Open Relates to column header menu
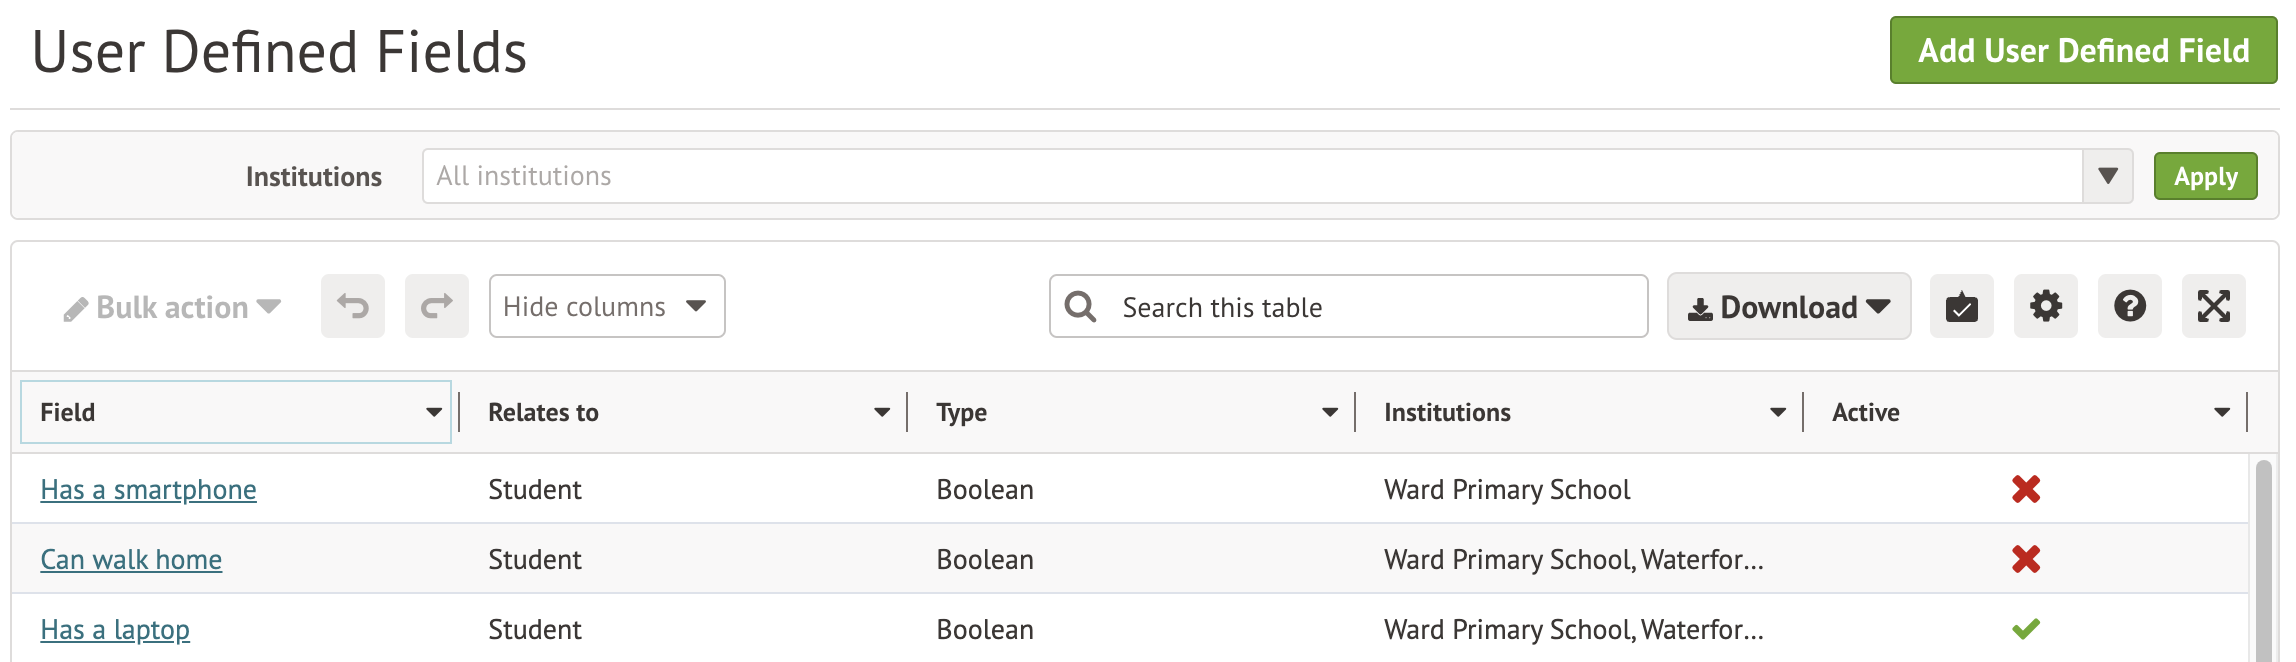Image resolution: width=2296 pixels, height=662 pixels. pos(881,412)
